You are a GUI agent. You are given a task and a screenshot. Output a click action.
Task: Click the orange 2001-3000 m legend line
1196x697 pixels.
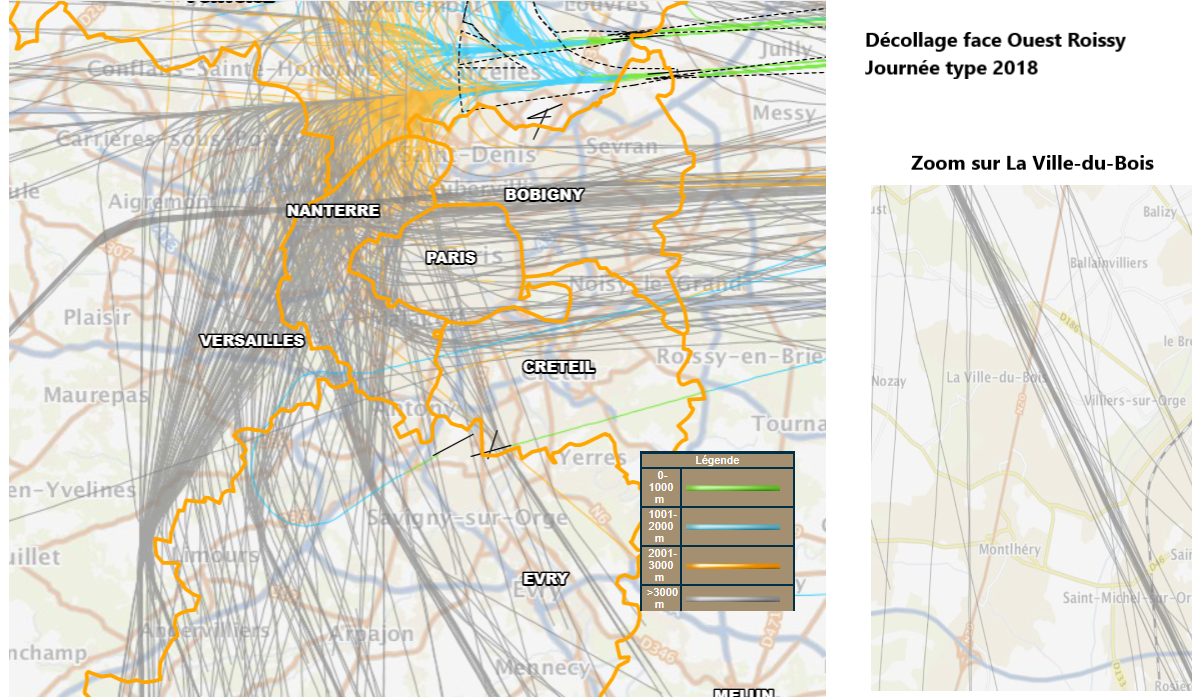(732, 566)
